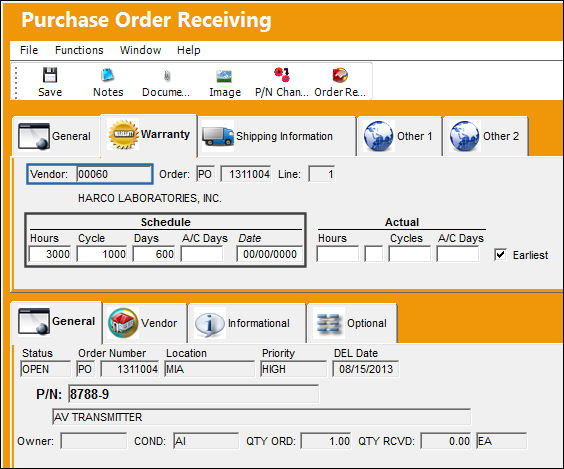Click the Line field showing 1

pos(322,174)
